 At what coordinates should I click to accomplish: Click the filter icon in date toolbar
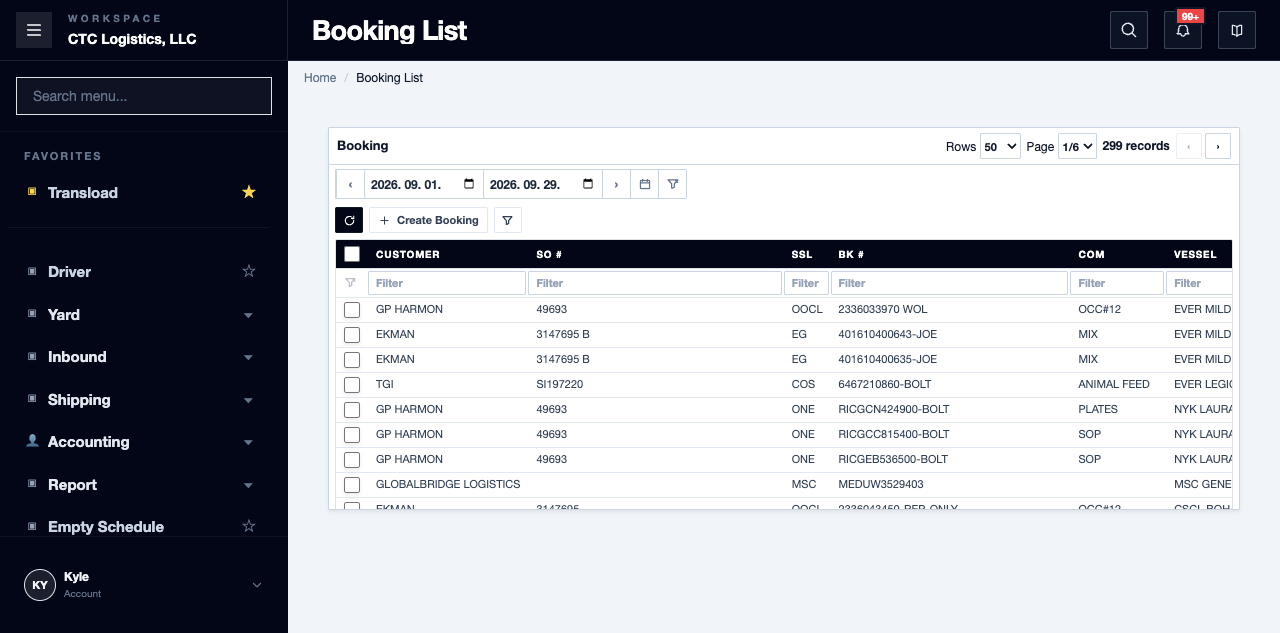pos(673,184)
